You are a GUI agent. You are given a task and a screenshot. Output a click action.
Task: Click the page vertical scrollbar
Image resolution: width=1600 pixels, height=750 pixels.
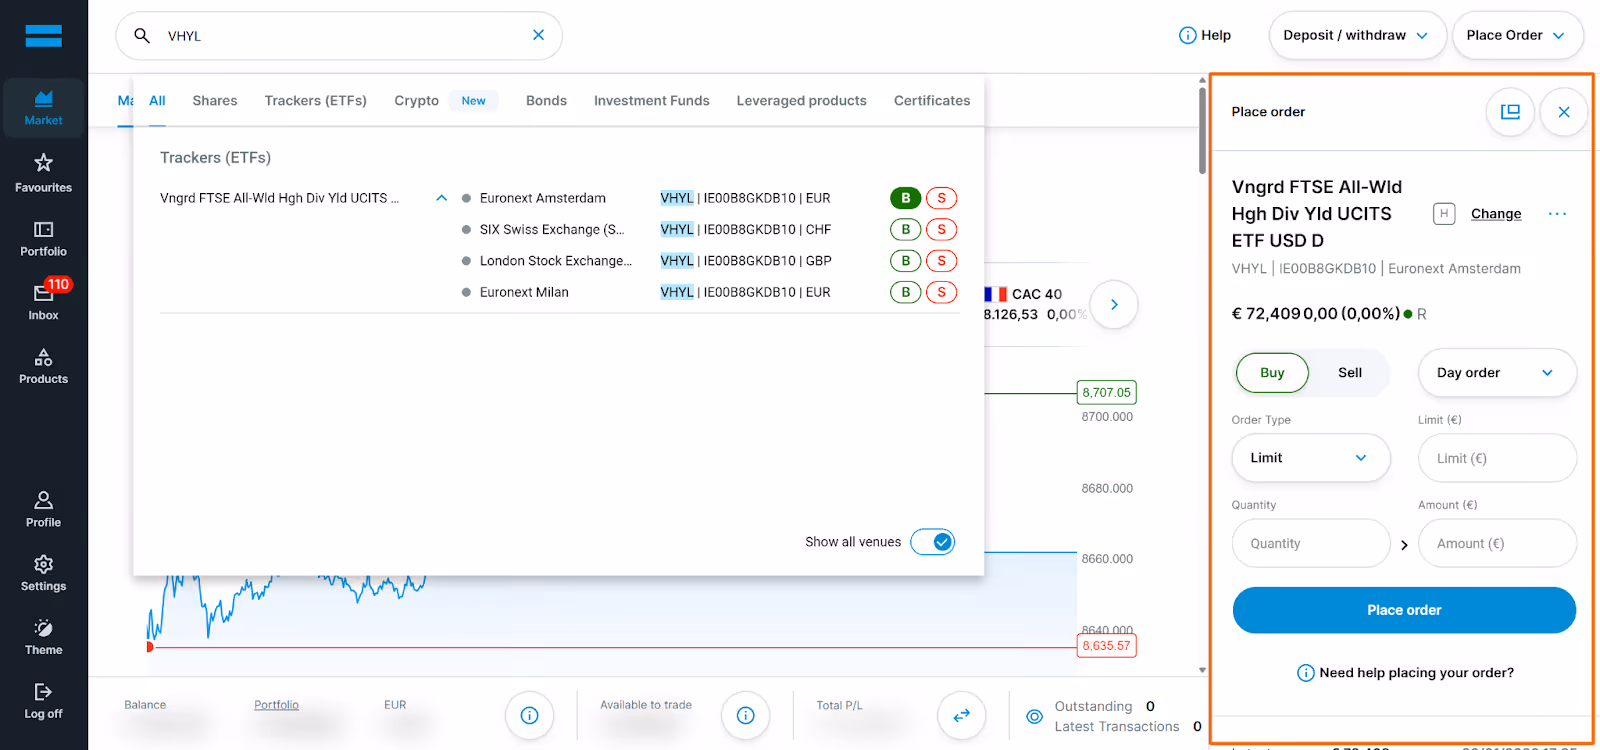[1202, 130]
